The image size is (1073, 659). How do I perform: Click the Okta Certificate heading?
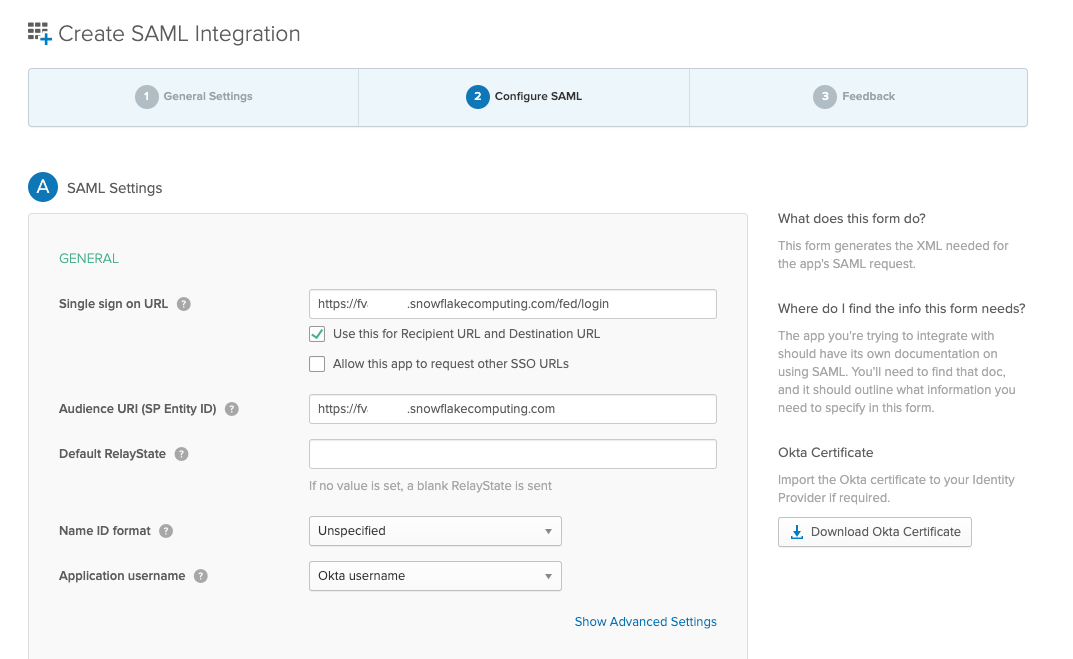pos(825,452)
